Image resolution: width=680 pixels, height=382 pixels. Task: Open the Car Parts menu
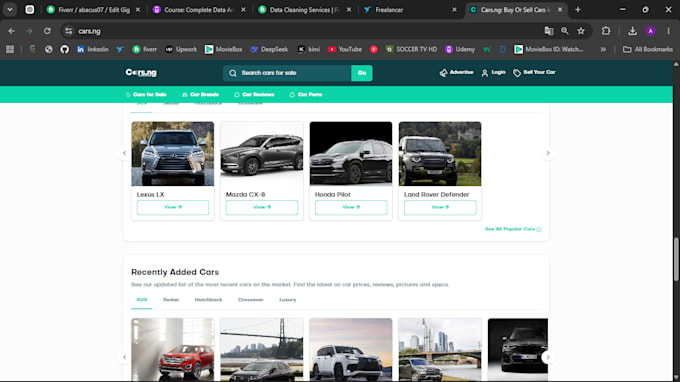coord(306,95)
